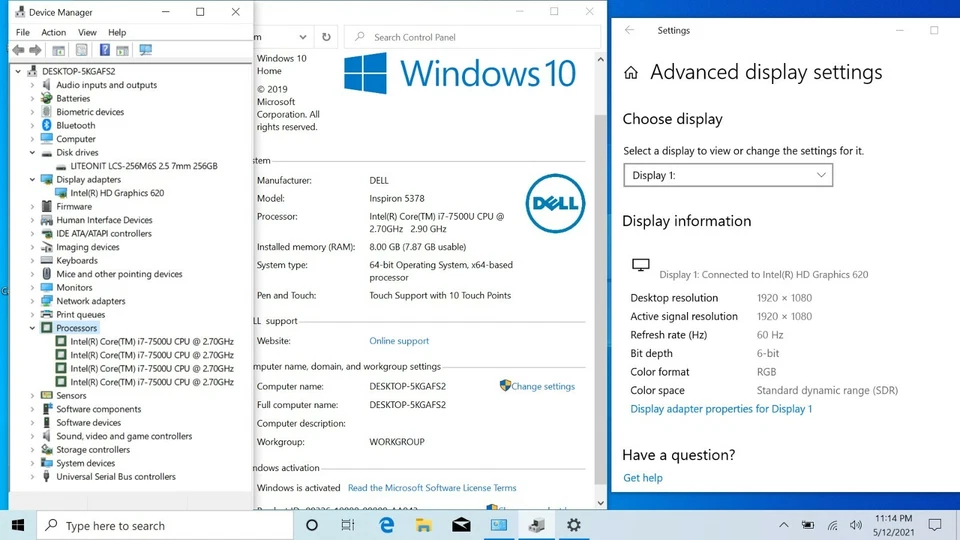Launch Microsoft Edge from the taskbar

coord(386,525)
